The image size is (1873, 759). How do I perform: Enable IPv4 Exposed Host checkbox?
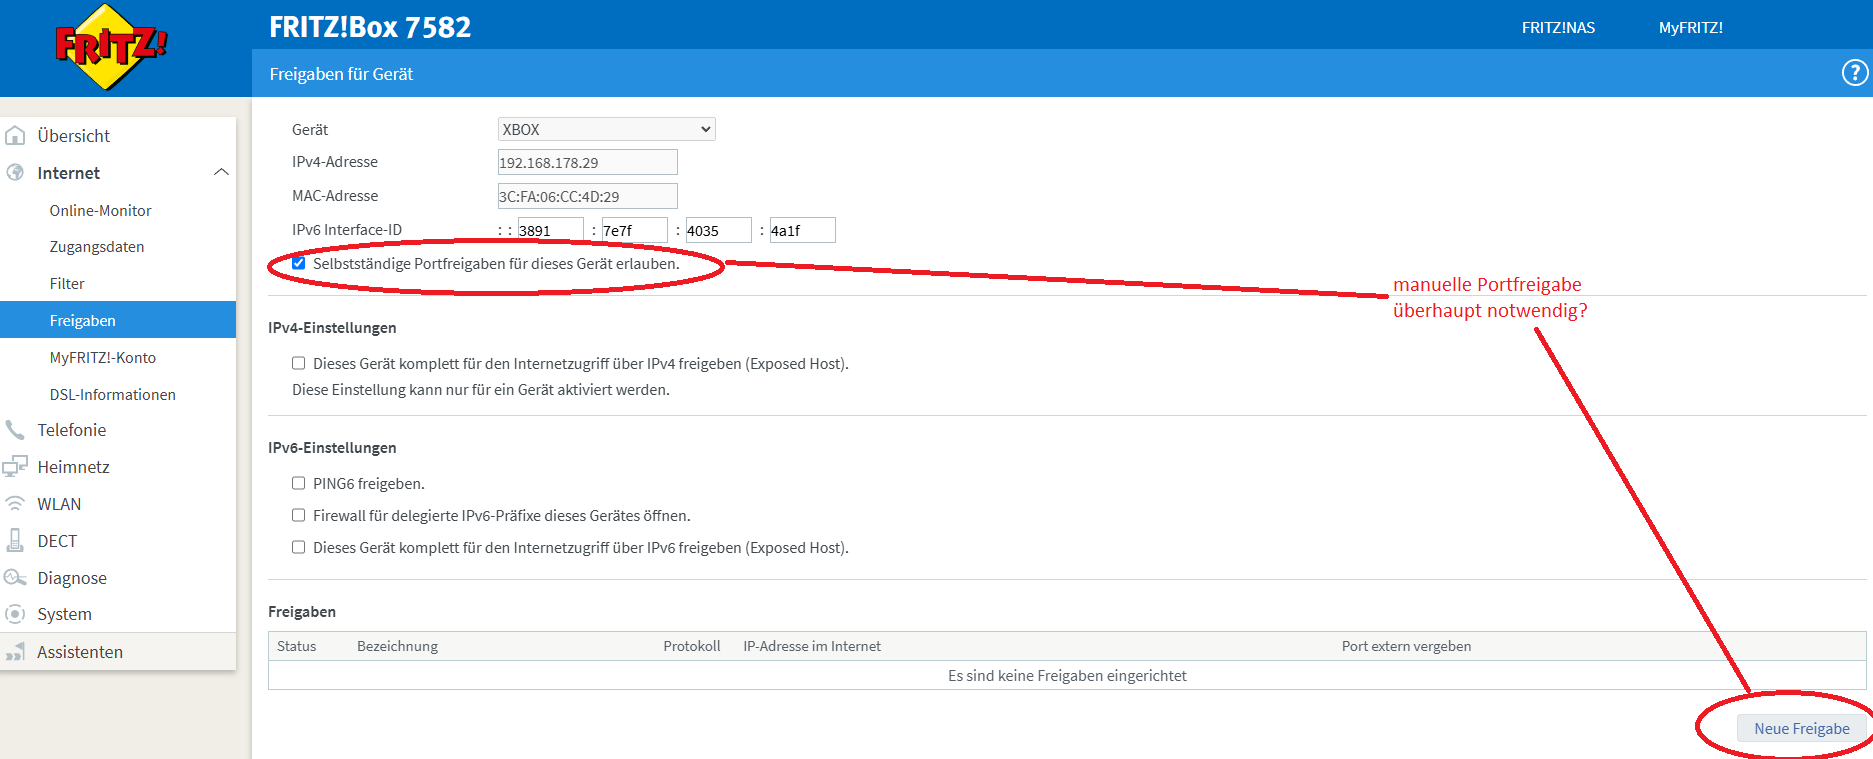pos(298,364)
